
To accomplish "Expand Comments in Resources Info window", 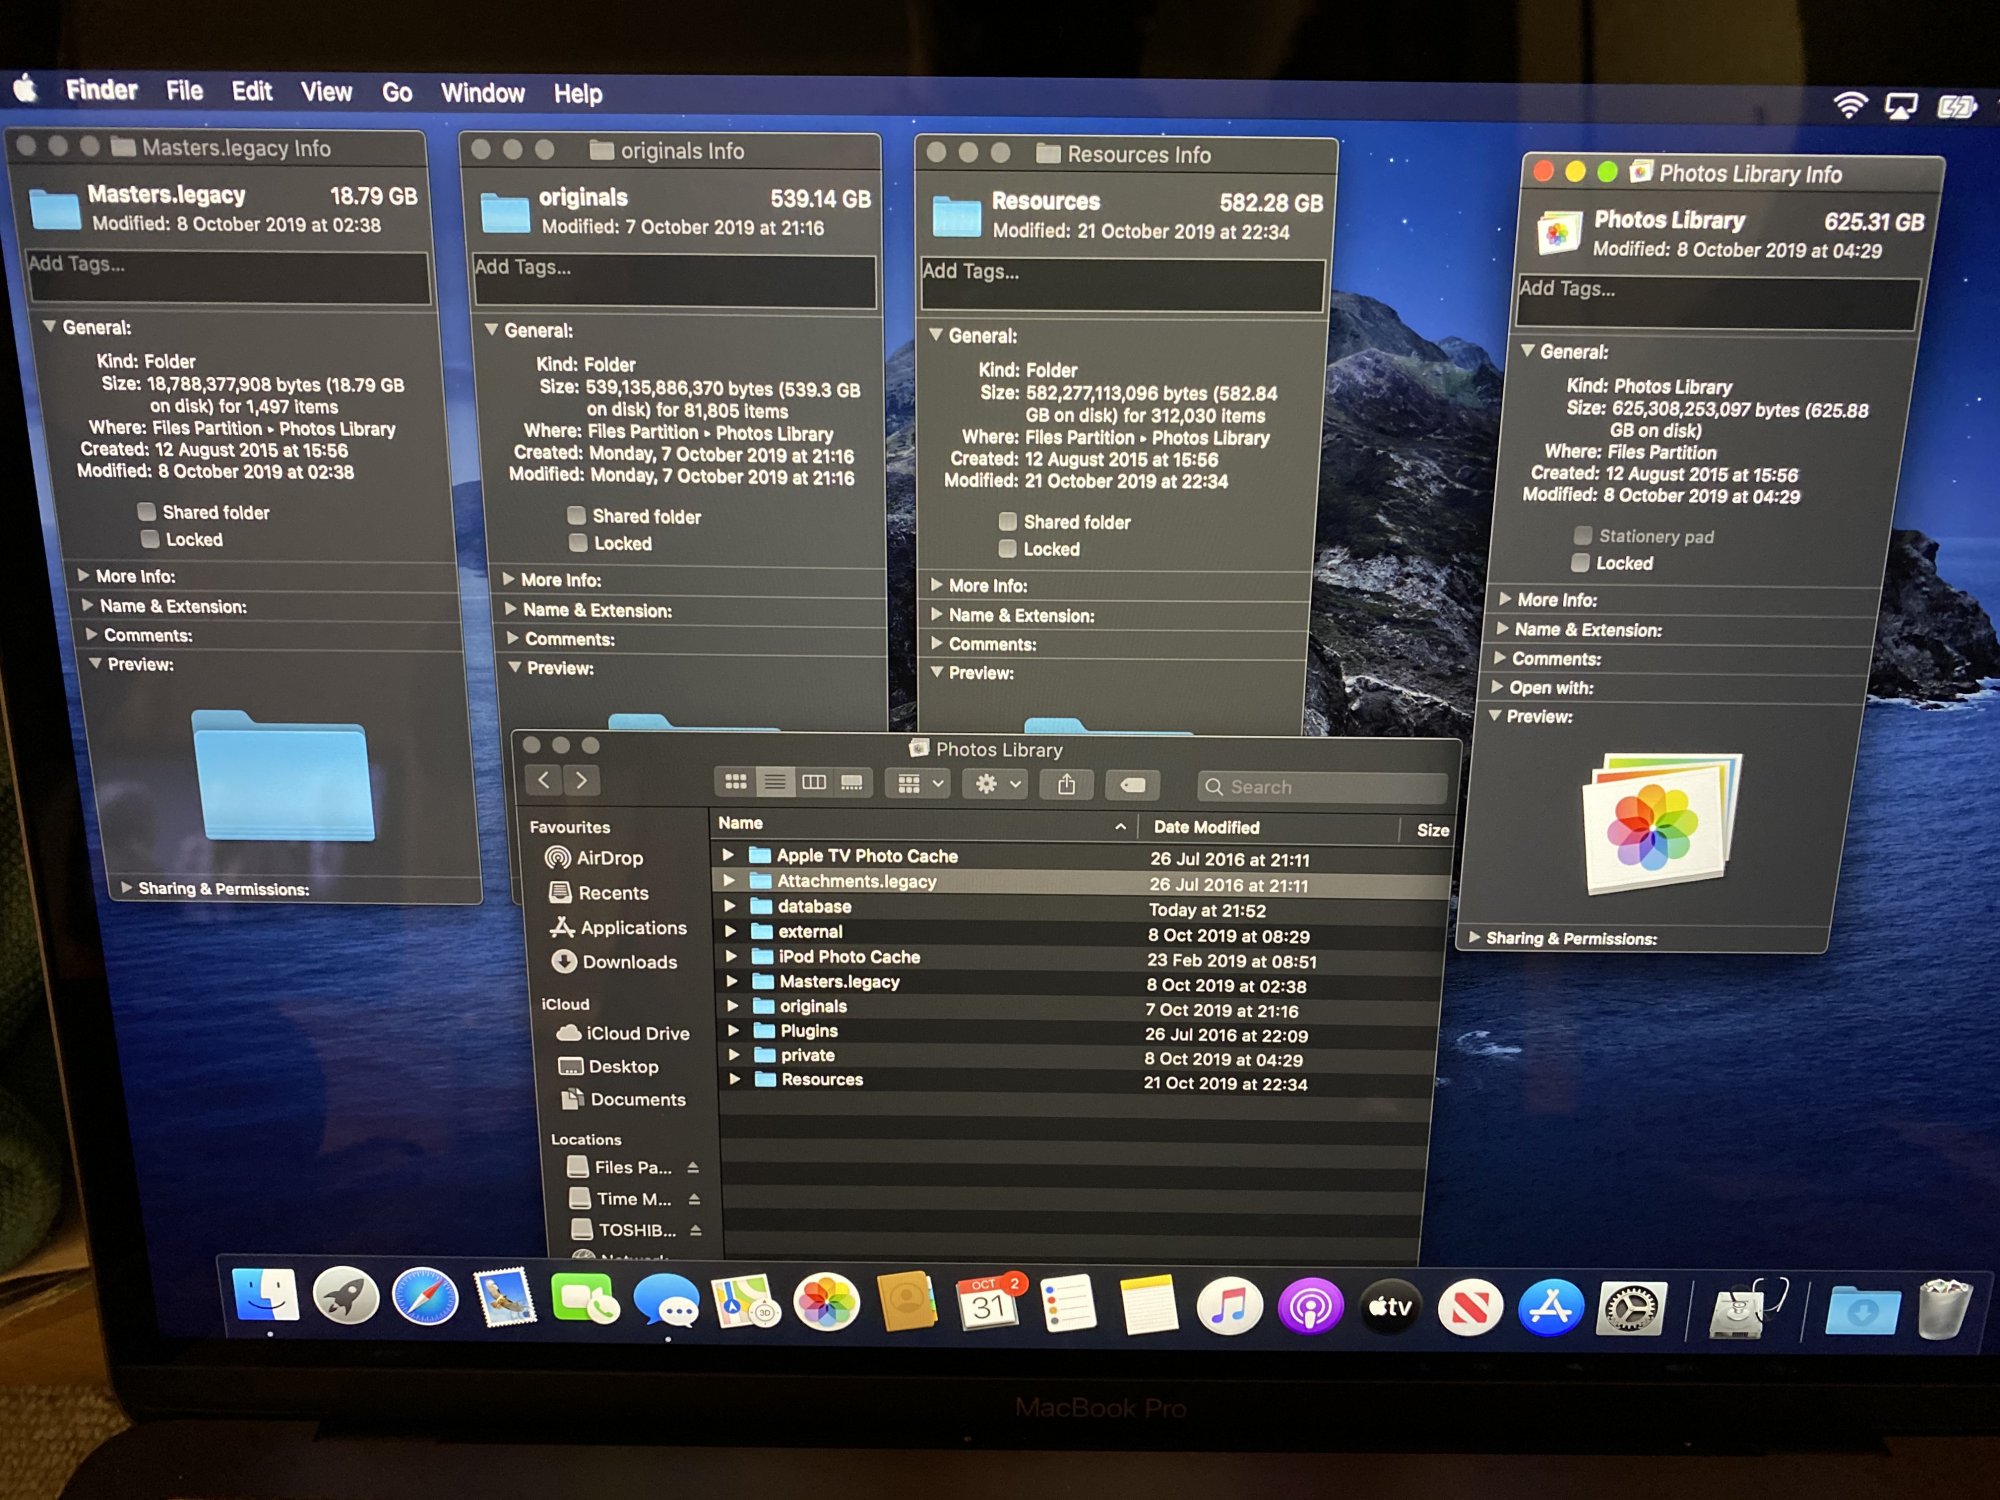I will pyautogui.click(x=936, y=642).
